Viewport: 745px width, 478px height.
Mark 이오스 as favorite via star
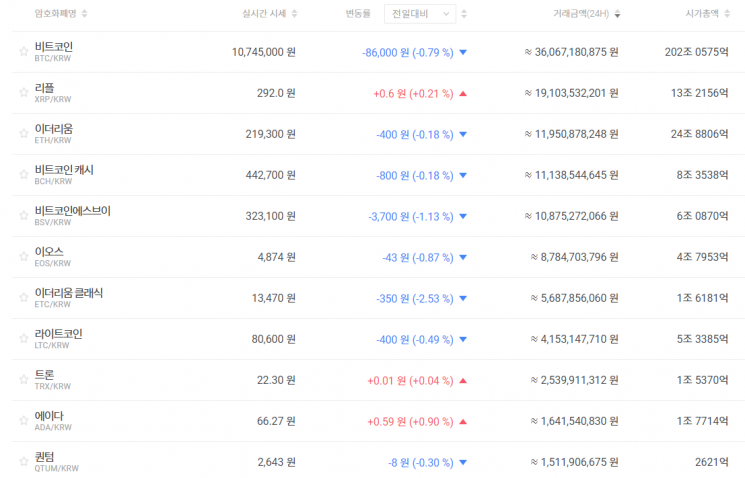tap(24, 257)
